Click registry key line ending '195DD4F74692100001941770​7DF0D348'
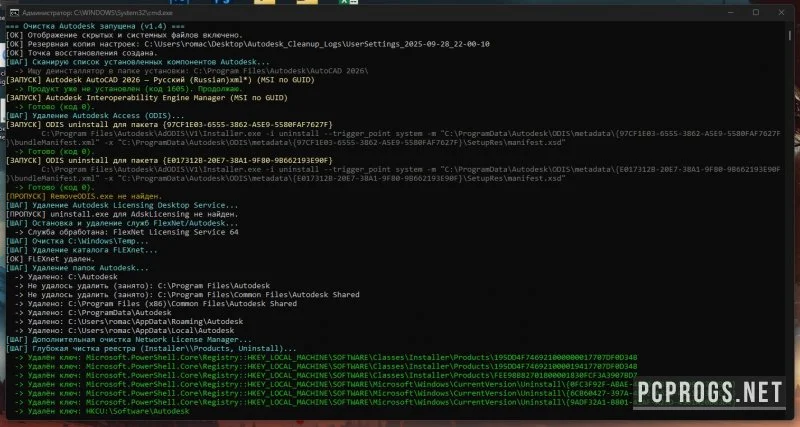The width and height of the screenshot is (800, 427). (x=326, y=366)
